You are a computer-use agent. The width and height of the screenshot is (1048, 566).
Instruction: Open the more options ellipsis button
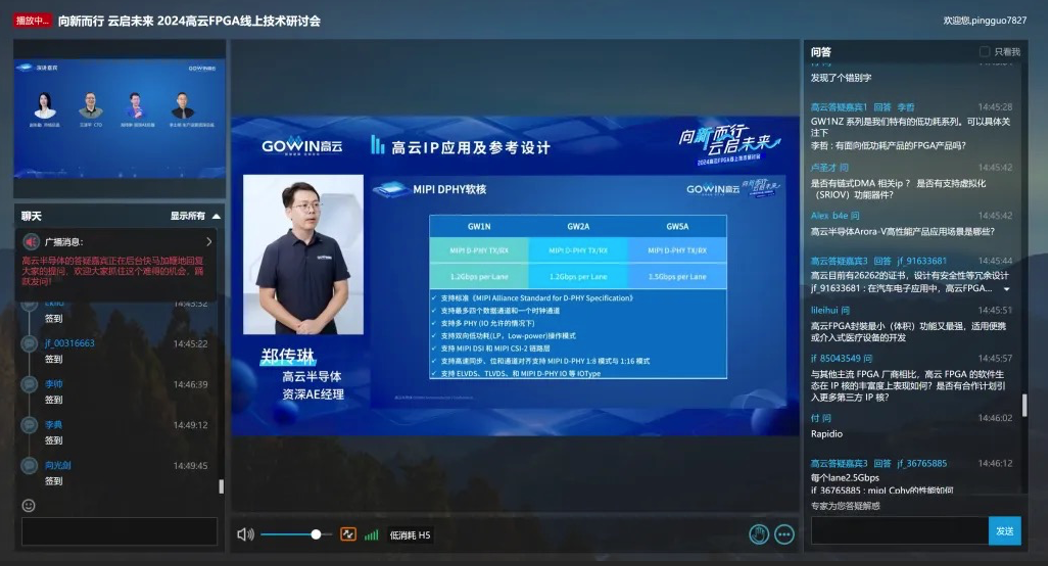[784, 534]
